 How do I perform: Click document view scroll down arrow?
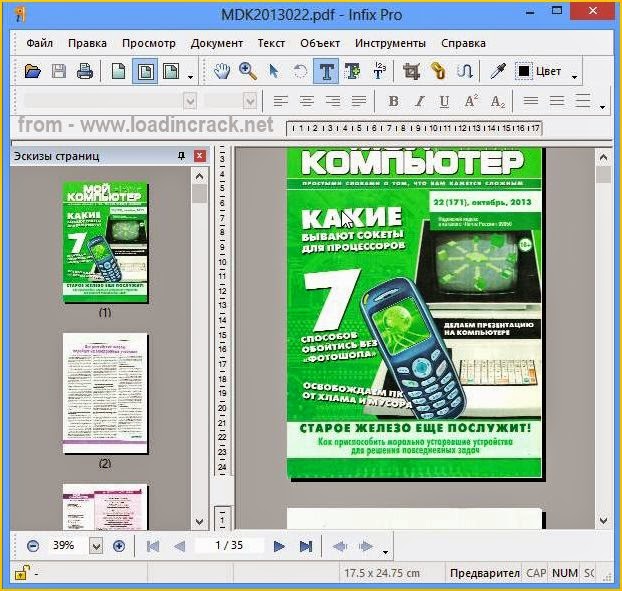pos(603,521)
